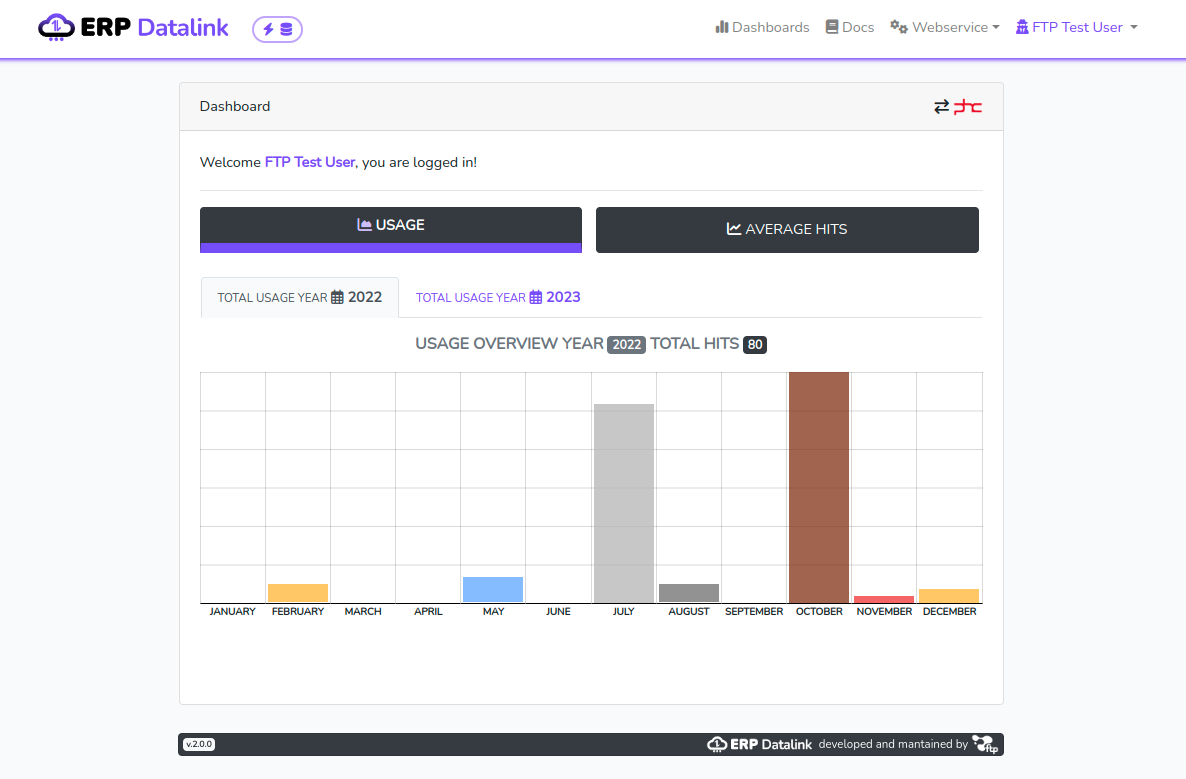1186x779 pixels.
Task: Switch to Total Usage Year 2023 tab
Action: [498, 297]
